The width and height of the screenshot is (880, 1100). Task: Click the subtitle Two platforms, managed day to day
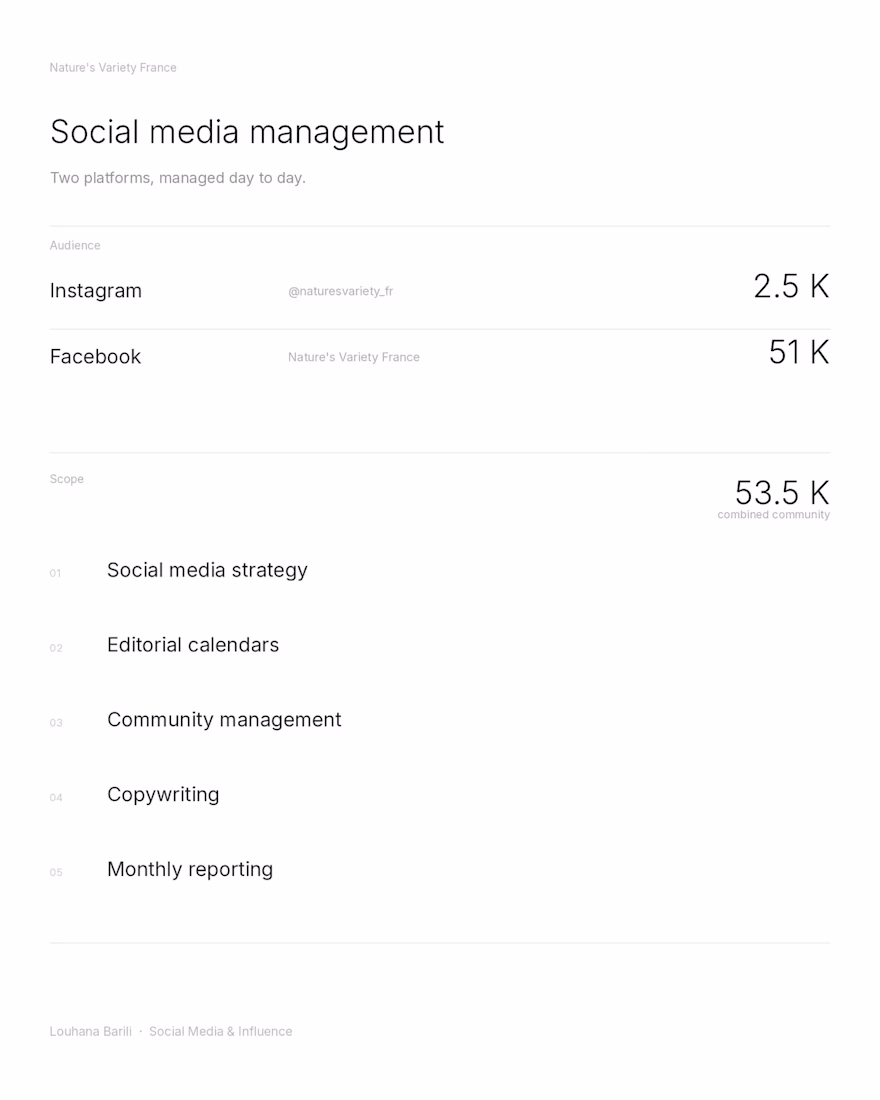(178, 178)
